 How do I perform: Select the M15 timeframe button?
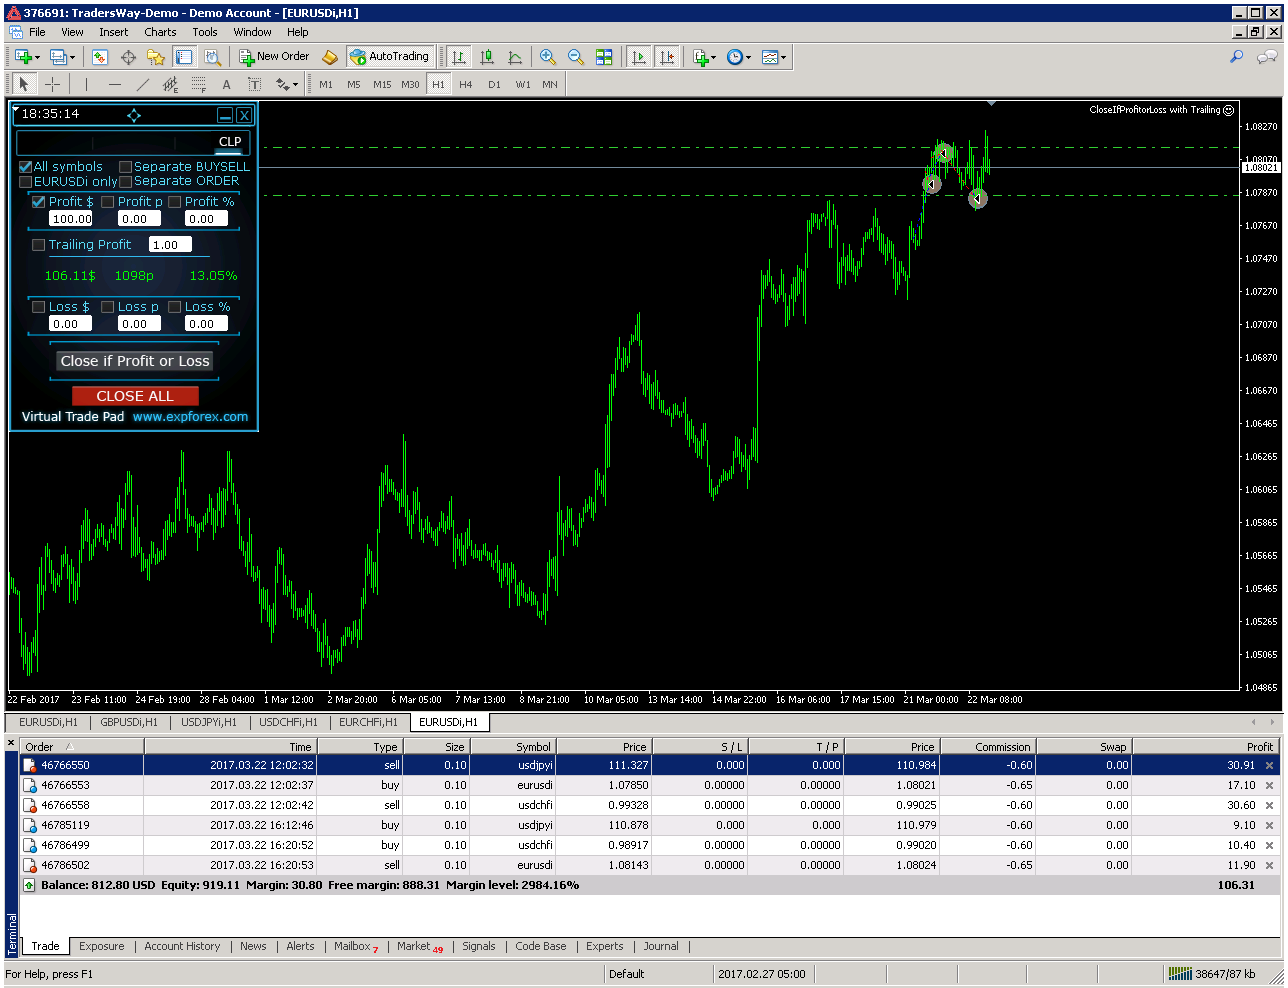point(382,85)
